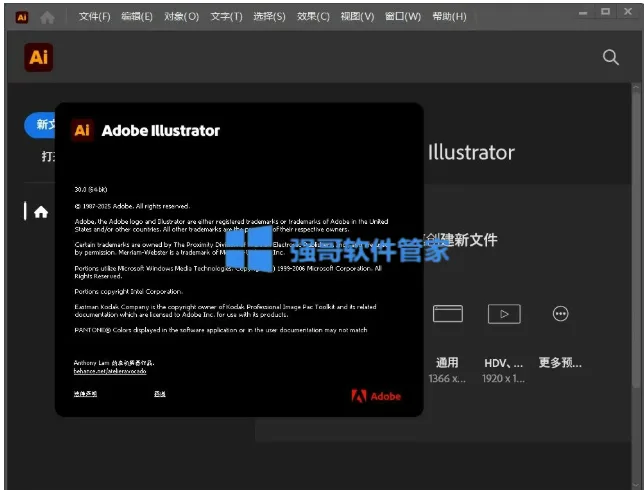Click the Adobe Illustrator title in About dialog
This screenshot has height=490, width=644.
coord(161,131)
